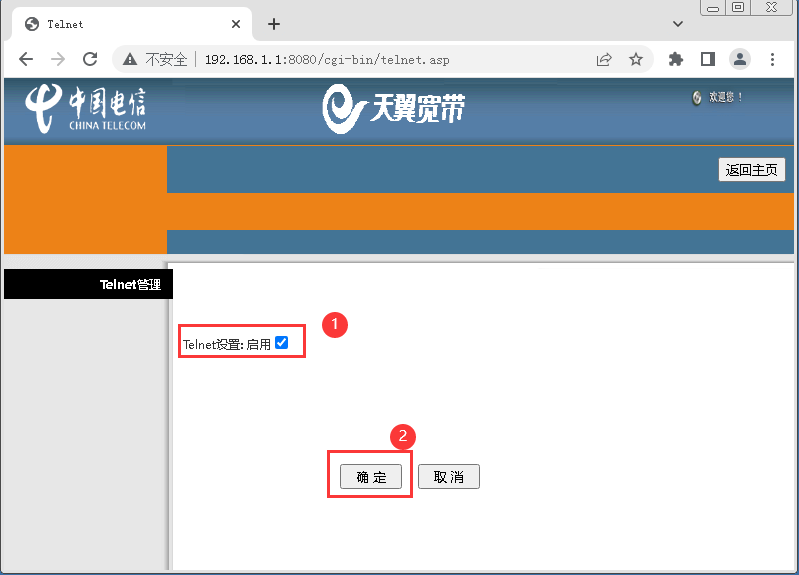Bookmark this page with the star
This screenshot has height=575, width=799.
(635, 60)
